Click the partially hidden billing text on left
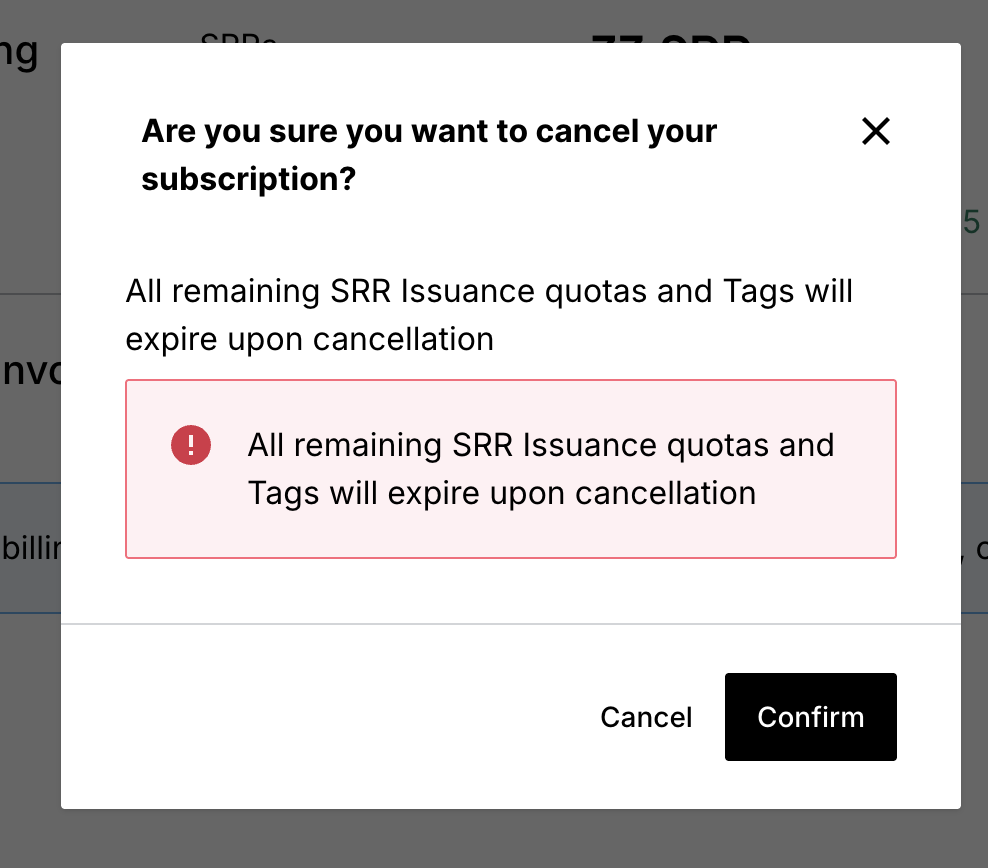 coord(30,549)
